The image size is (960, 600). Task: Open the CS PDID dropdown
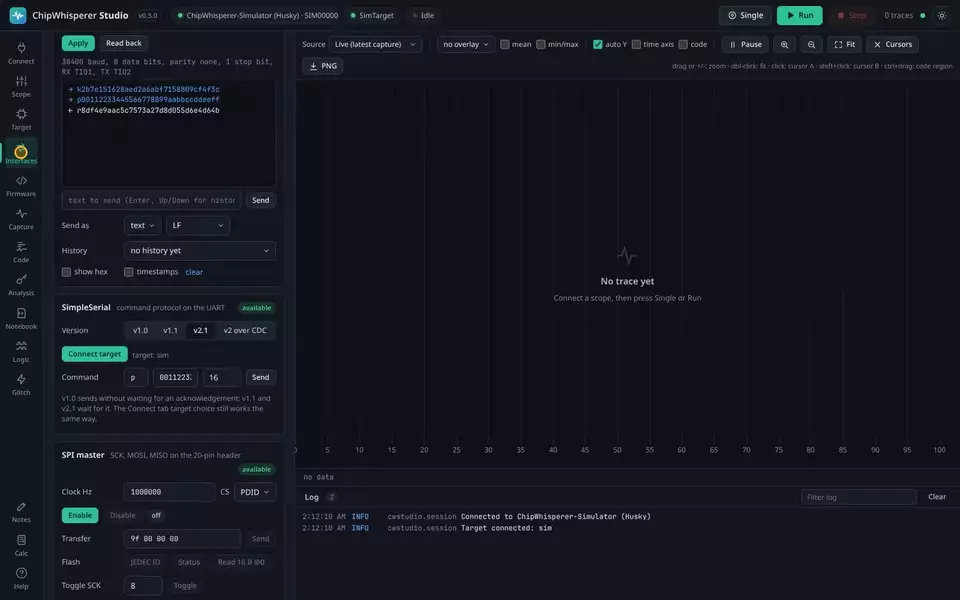click(255, 492)
